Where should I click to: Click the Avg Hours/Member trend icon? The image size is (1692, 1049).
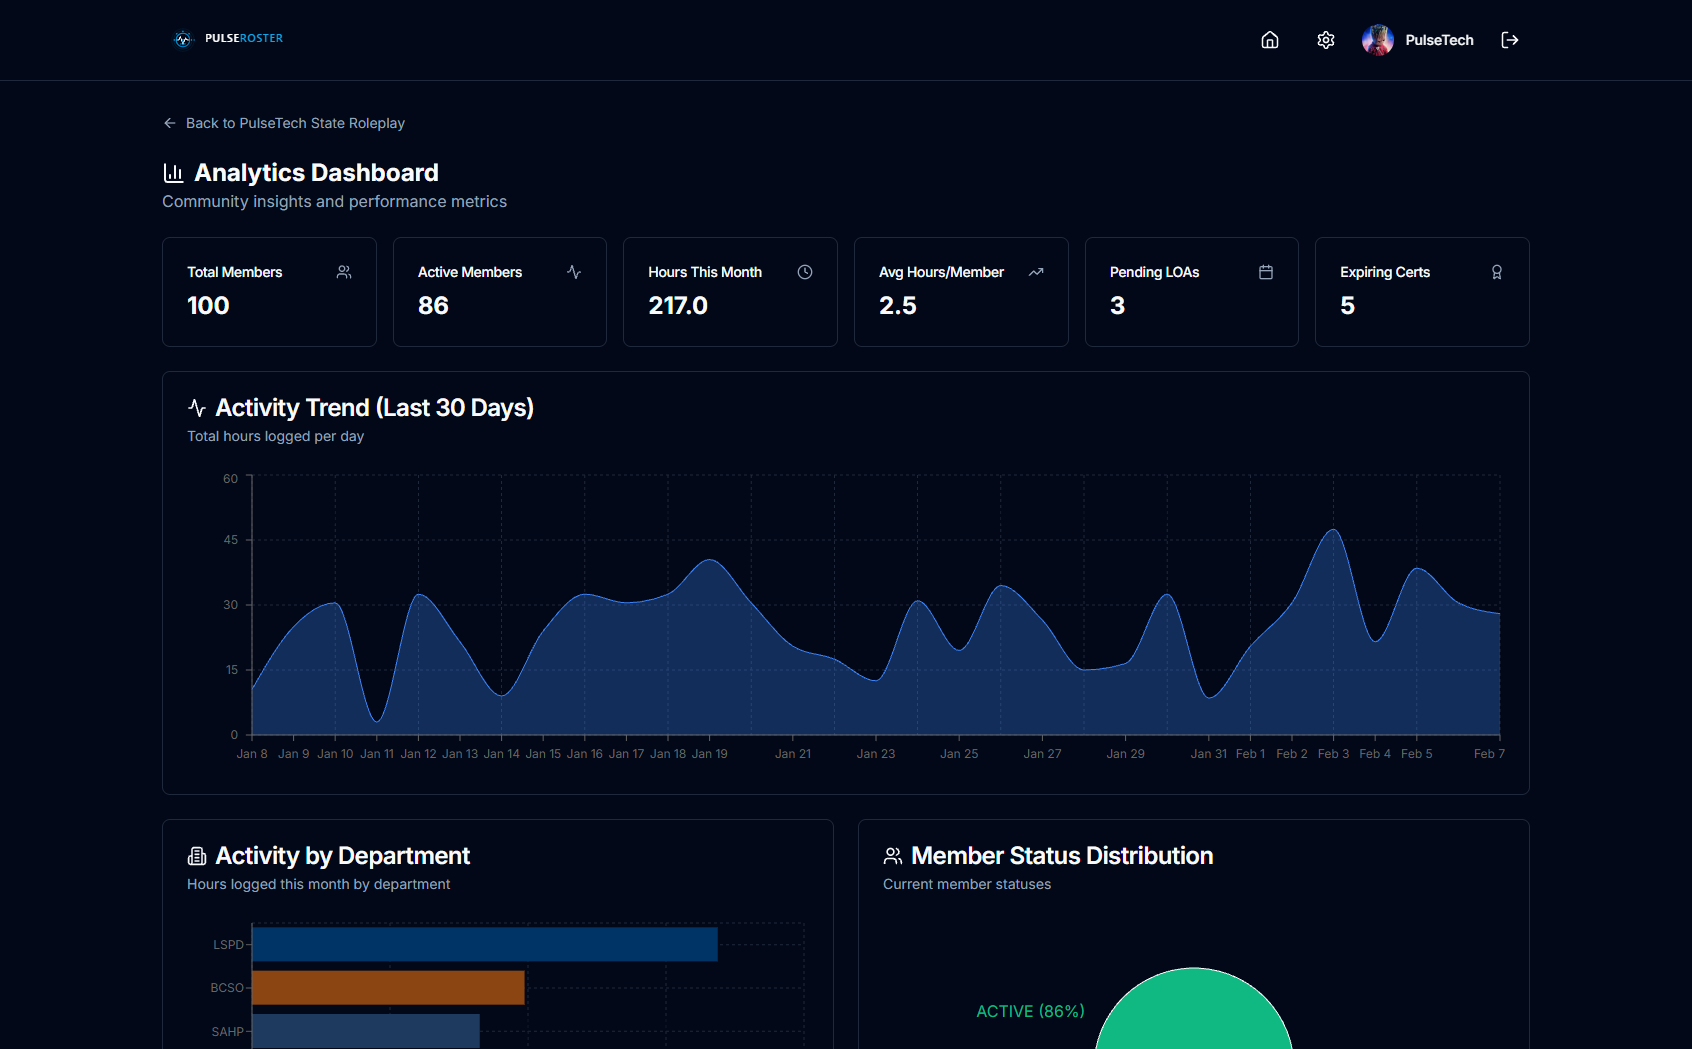click(x=1036, y=272)
